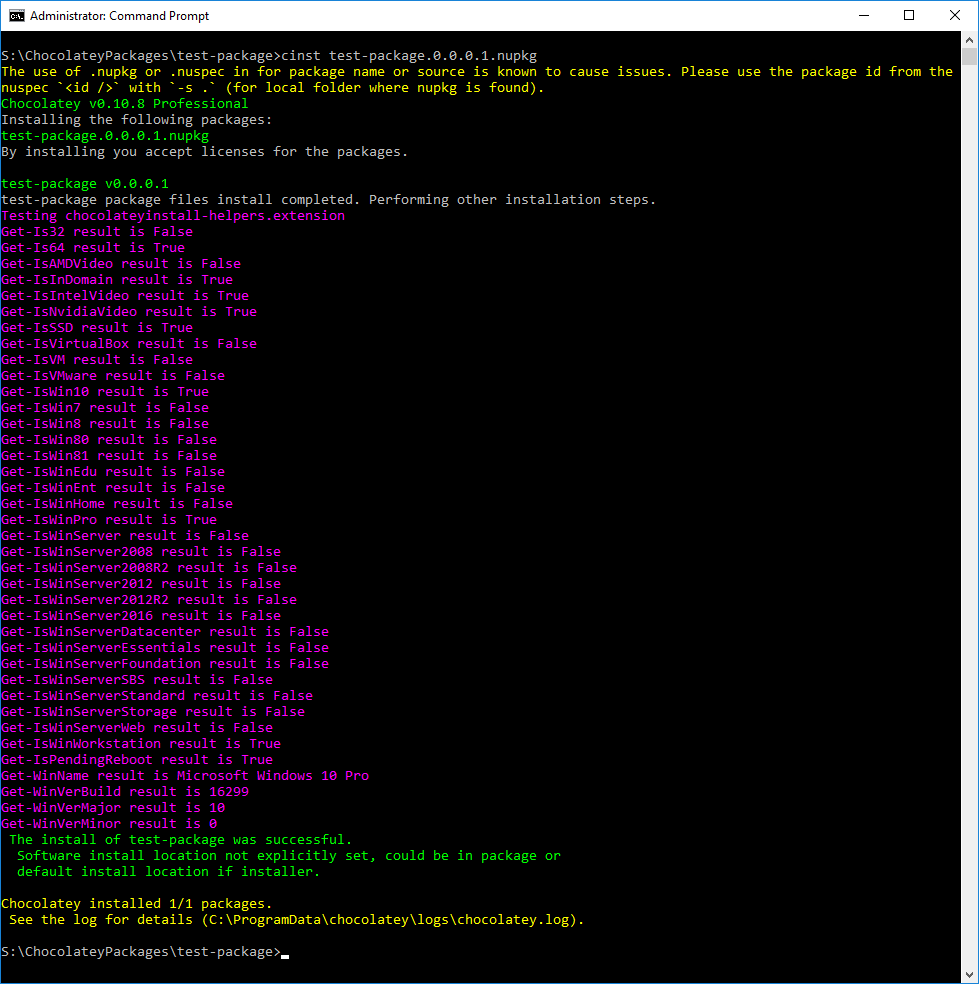979x984 pixels.
Task: Click 'Get-IsAMDVideo result is False' line
Action: 121,264
